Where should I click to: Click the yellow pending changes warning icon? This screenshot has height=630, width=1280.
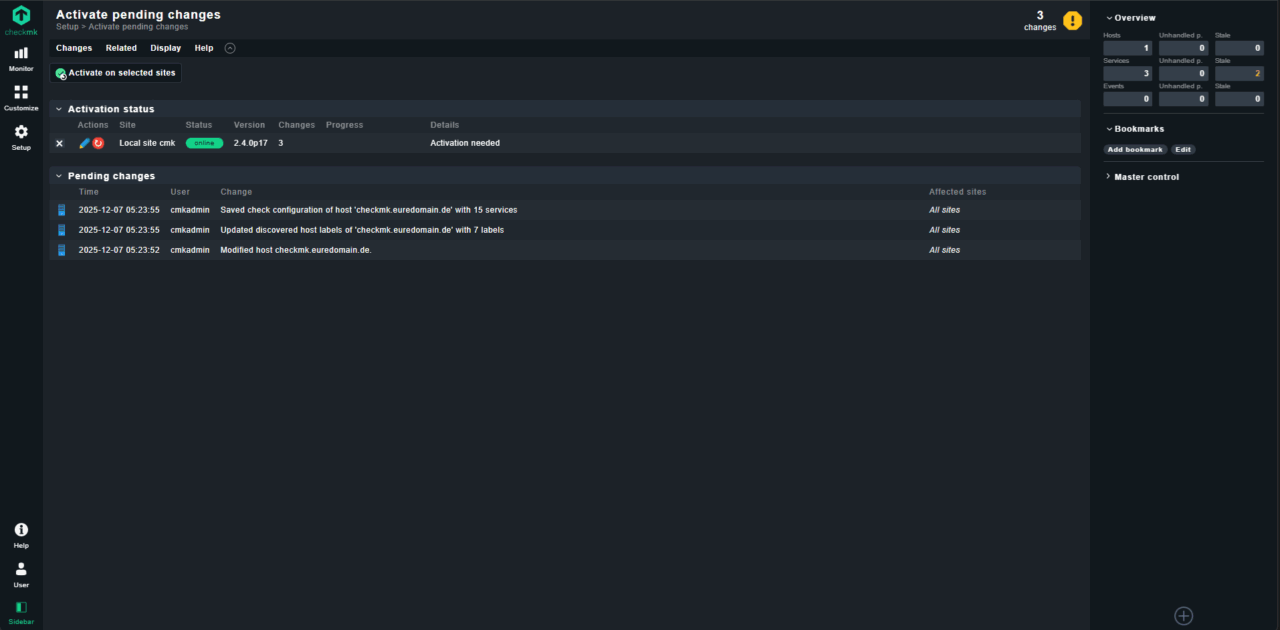pyautogui.click(x=1072, y=20)
